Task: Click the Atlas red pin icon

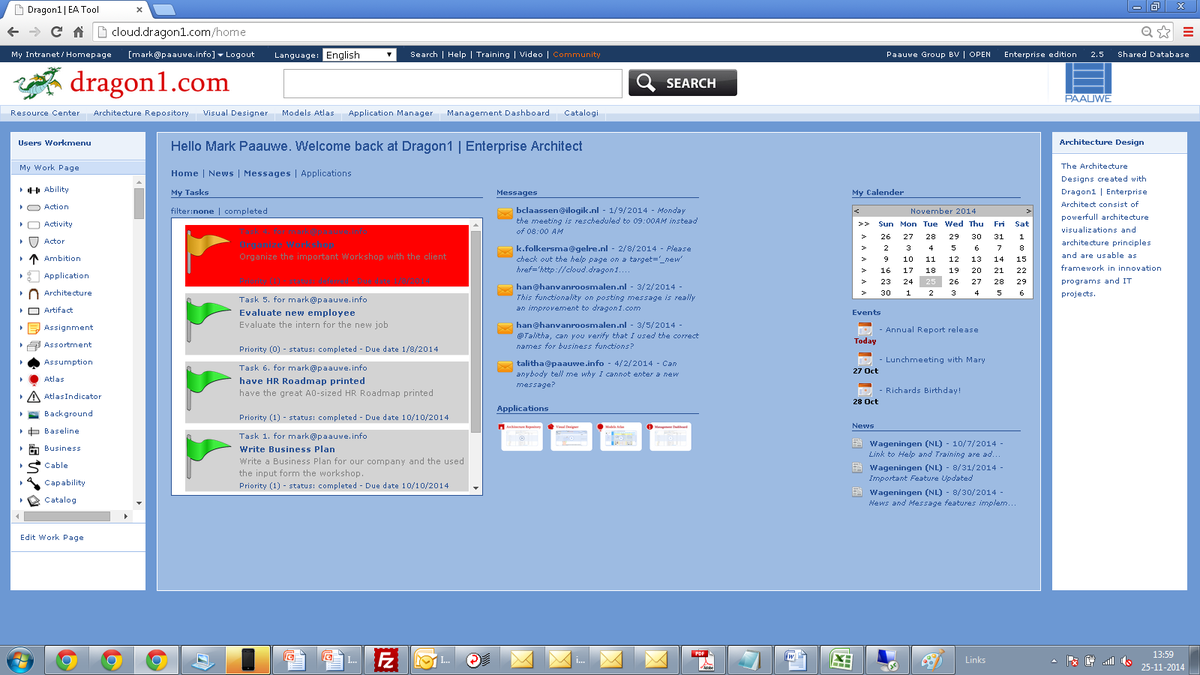Action: (33, 380)
